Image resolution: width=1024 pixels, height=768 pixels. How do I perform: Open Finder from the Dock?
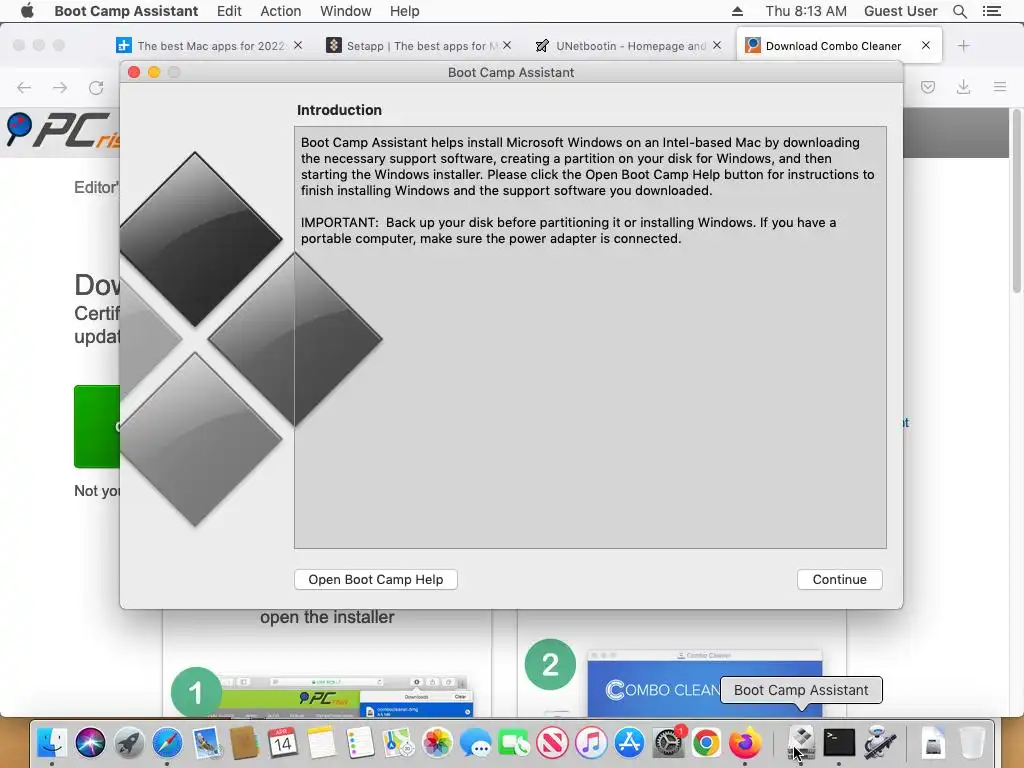(x=51, y=743)
